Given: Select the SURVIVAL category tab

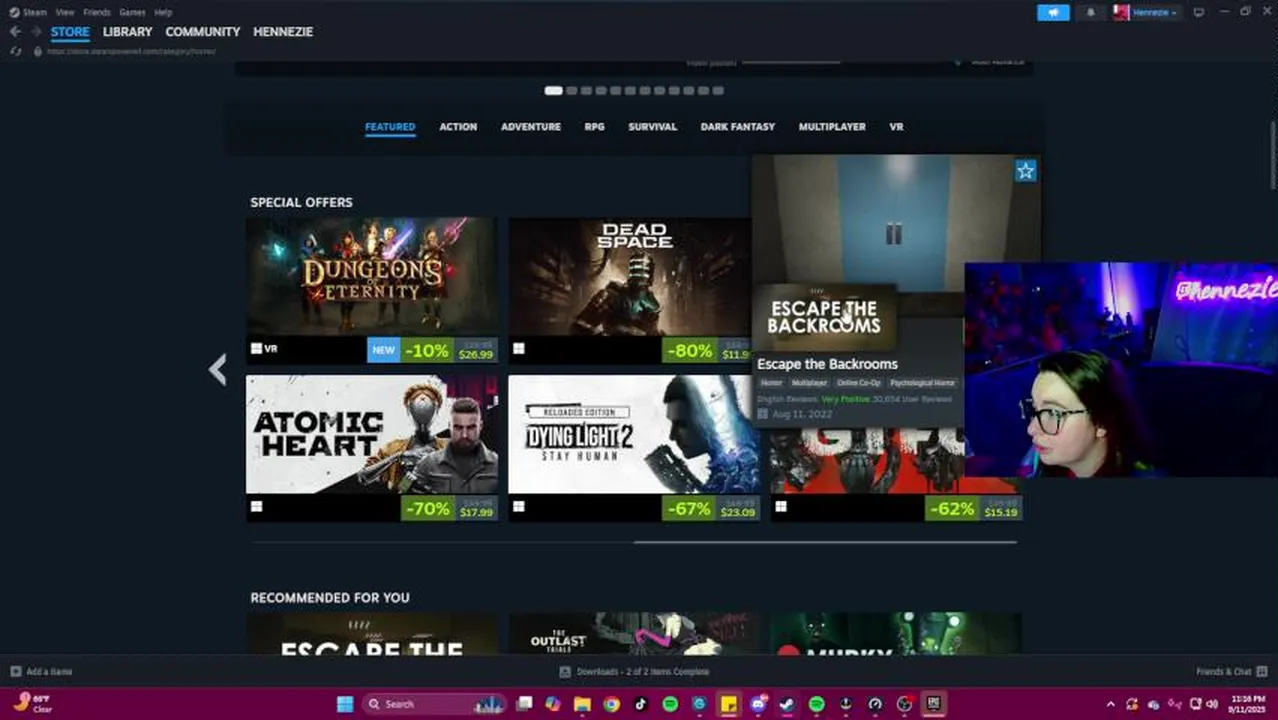Looking at the screenshot, I should [x=653, y=127].
